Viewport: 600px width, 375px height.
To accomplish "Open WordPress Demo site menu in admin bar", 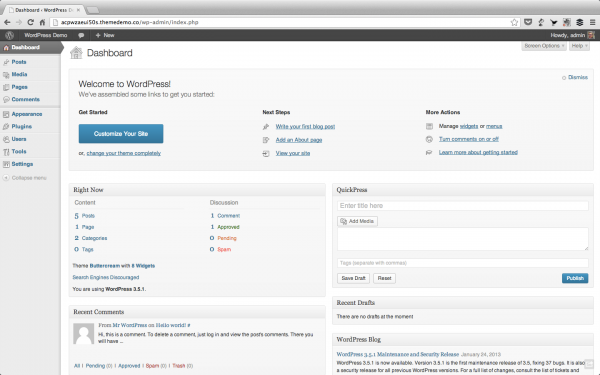I will tap(46, 35).
